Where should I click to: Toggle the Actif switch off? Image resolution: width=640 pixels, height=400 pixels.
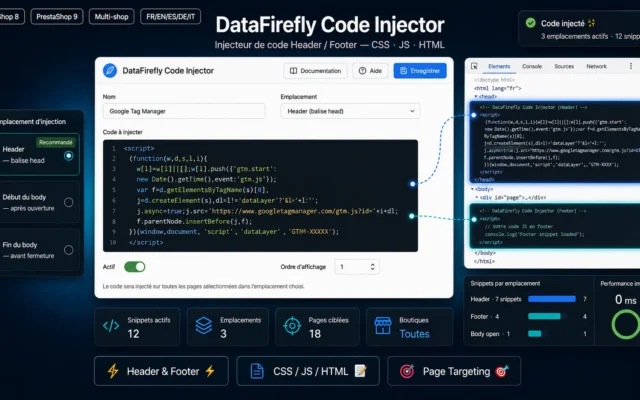(x=135, y=267)
